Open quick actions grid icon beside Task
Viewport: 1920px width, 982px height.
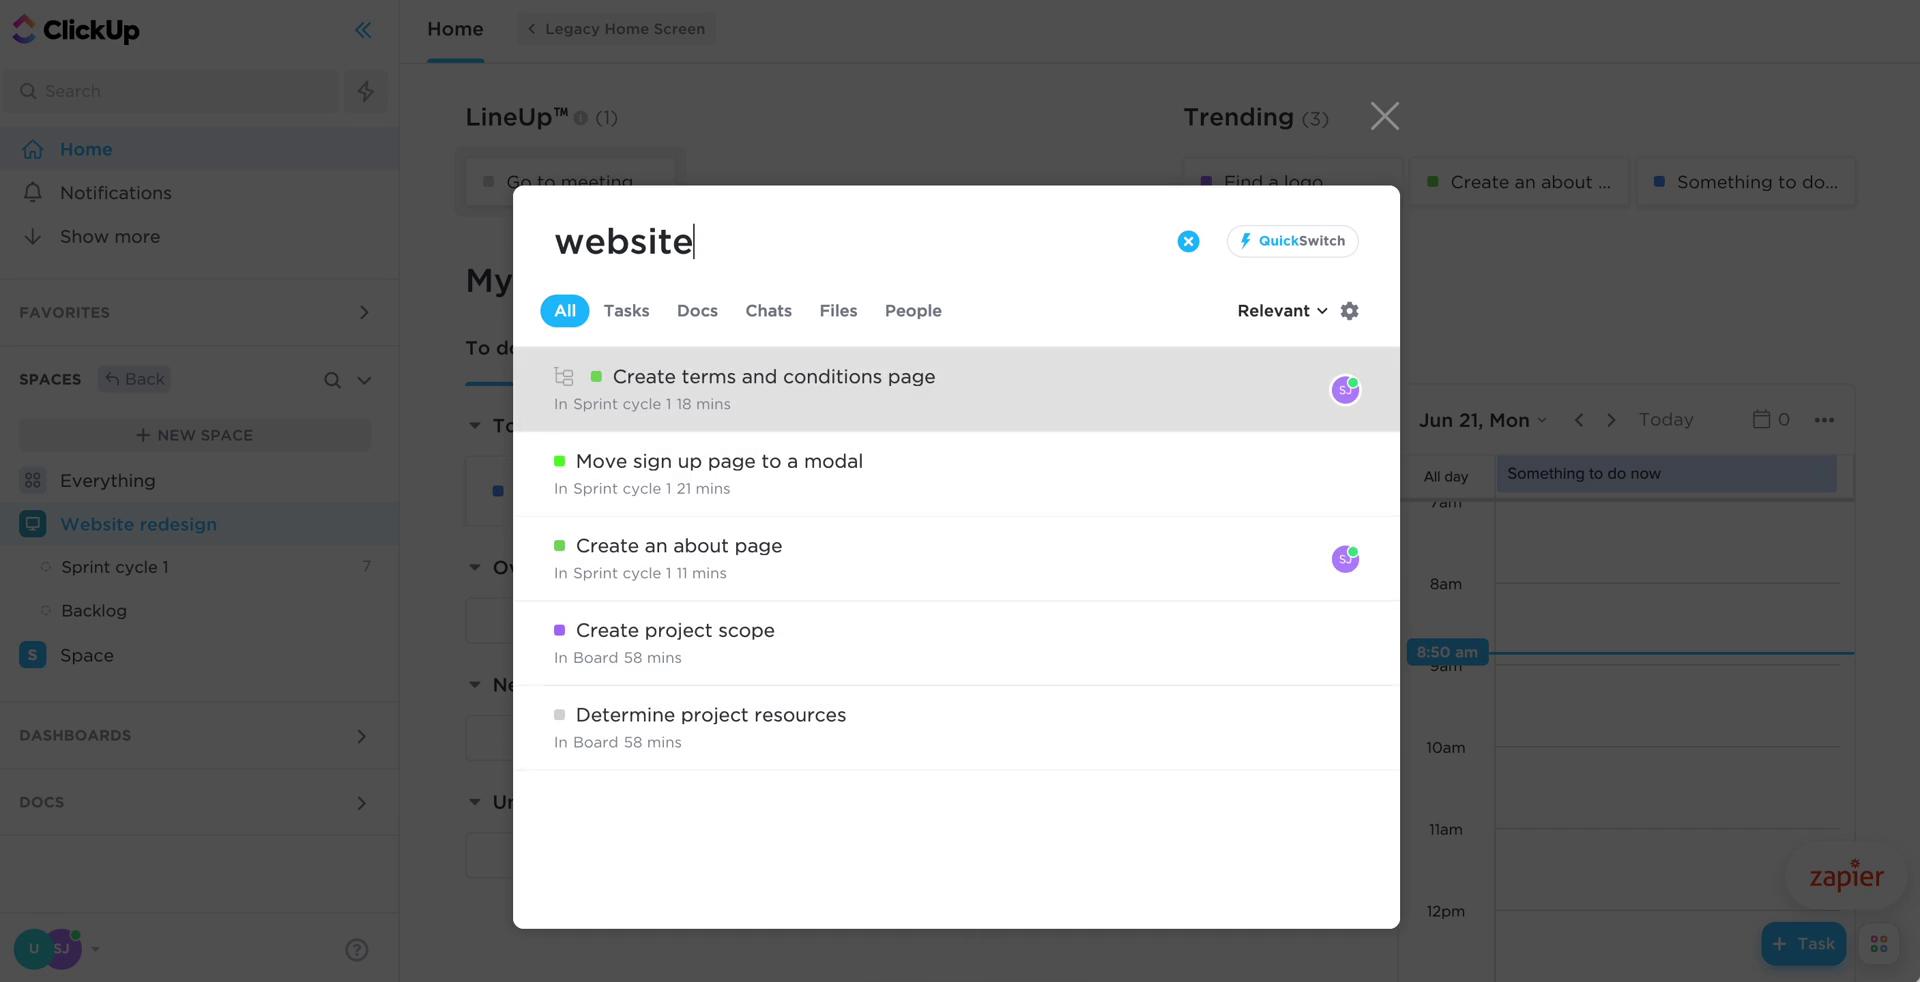coord(1879,944)
